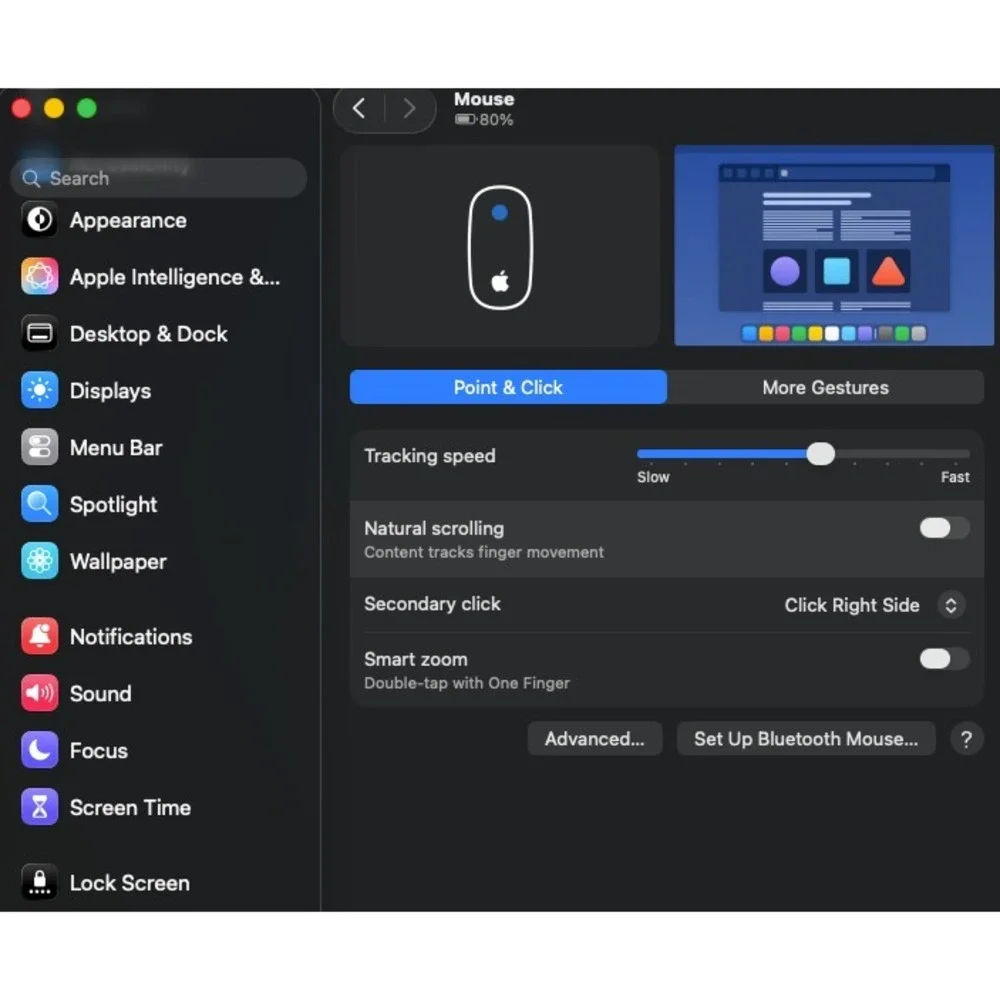
Task: Open the Notifications bell icon
Action: pyautogui.click(x=40, y=636)
